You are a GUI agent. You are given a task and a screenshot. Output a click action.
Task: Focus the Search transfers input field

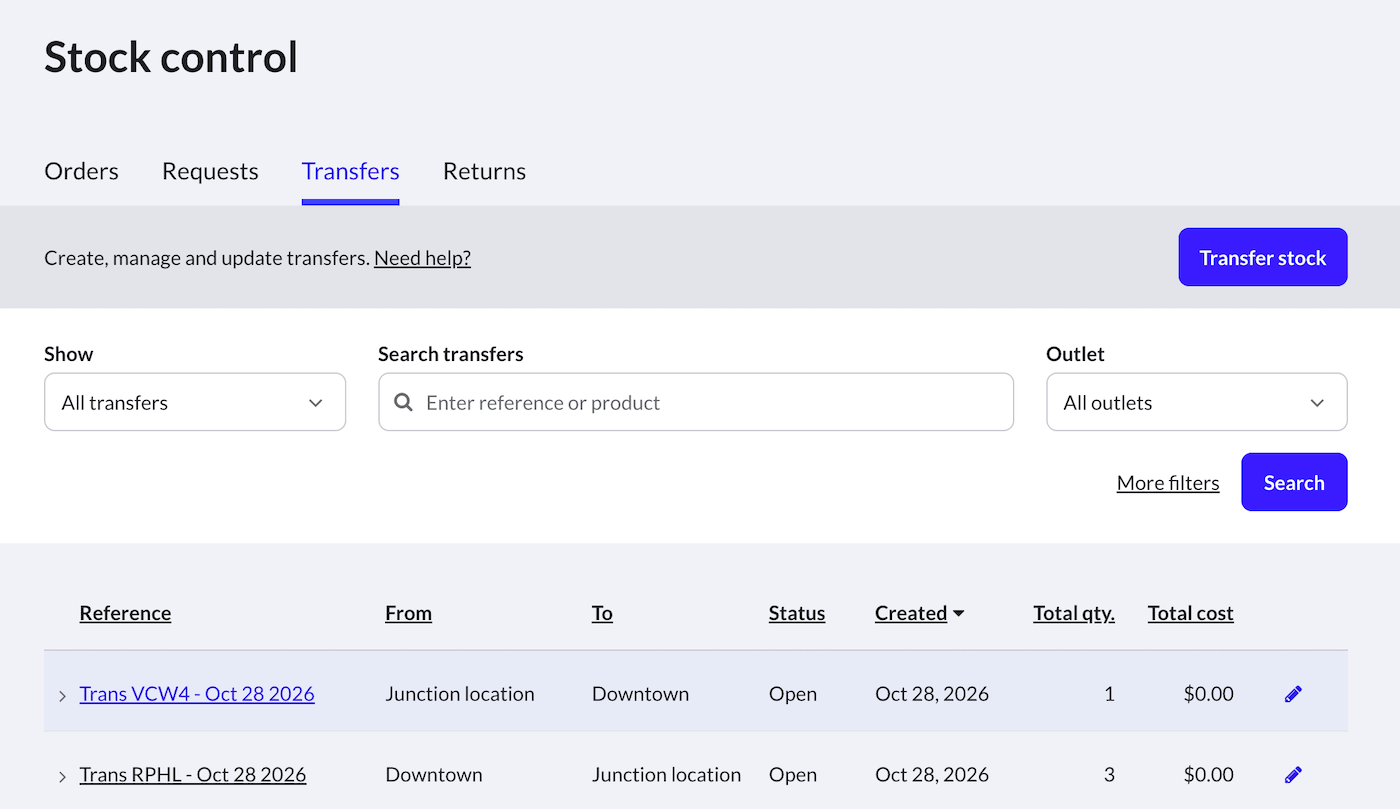(696, 402)
